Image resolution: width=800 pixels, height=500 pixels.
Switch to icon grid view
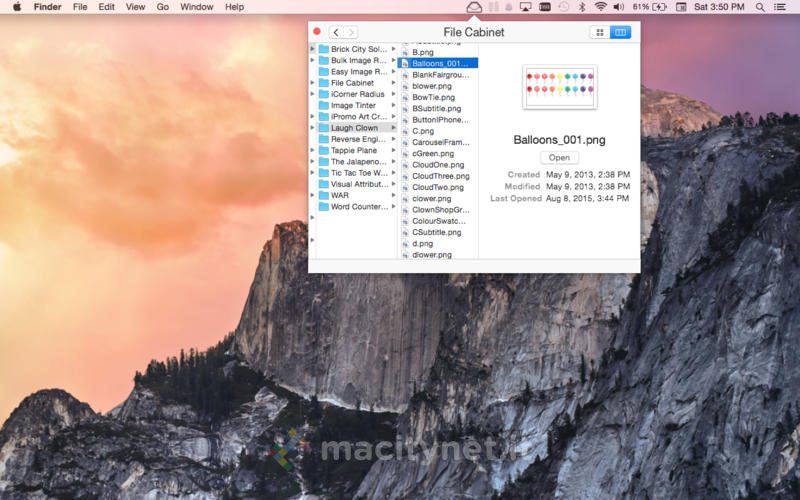tap(600, 33)
